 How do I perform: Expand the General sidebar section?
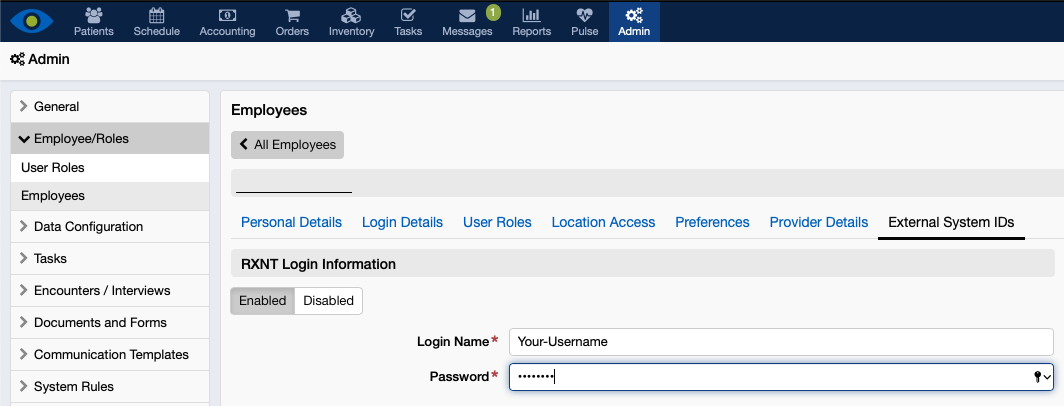click(x=56, y=106)
